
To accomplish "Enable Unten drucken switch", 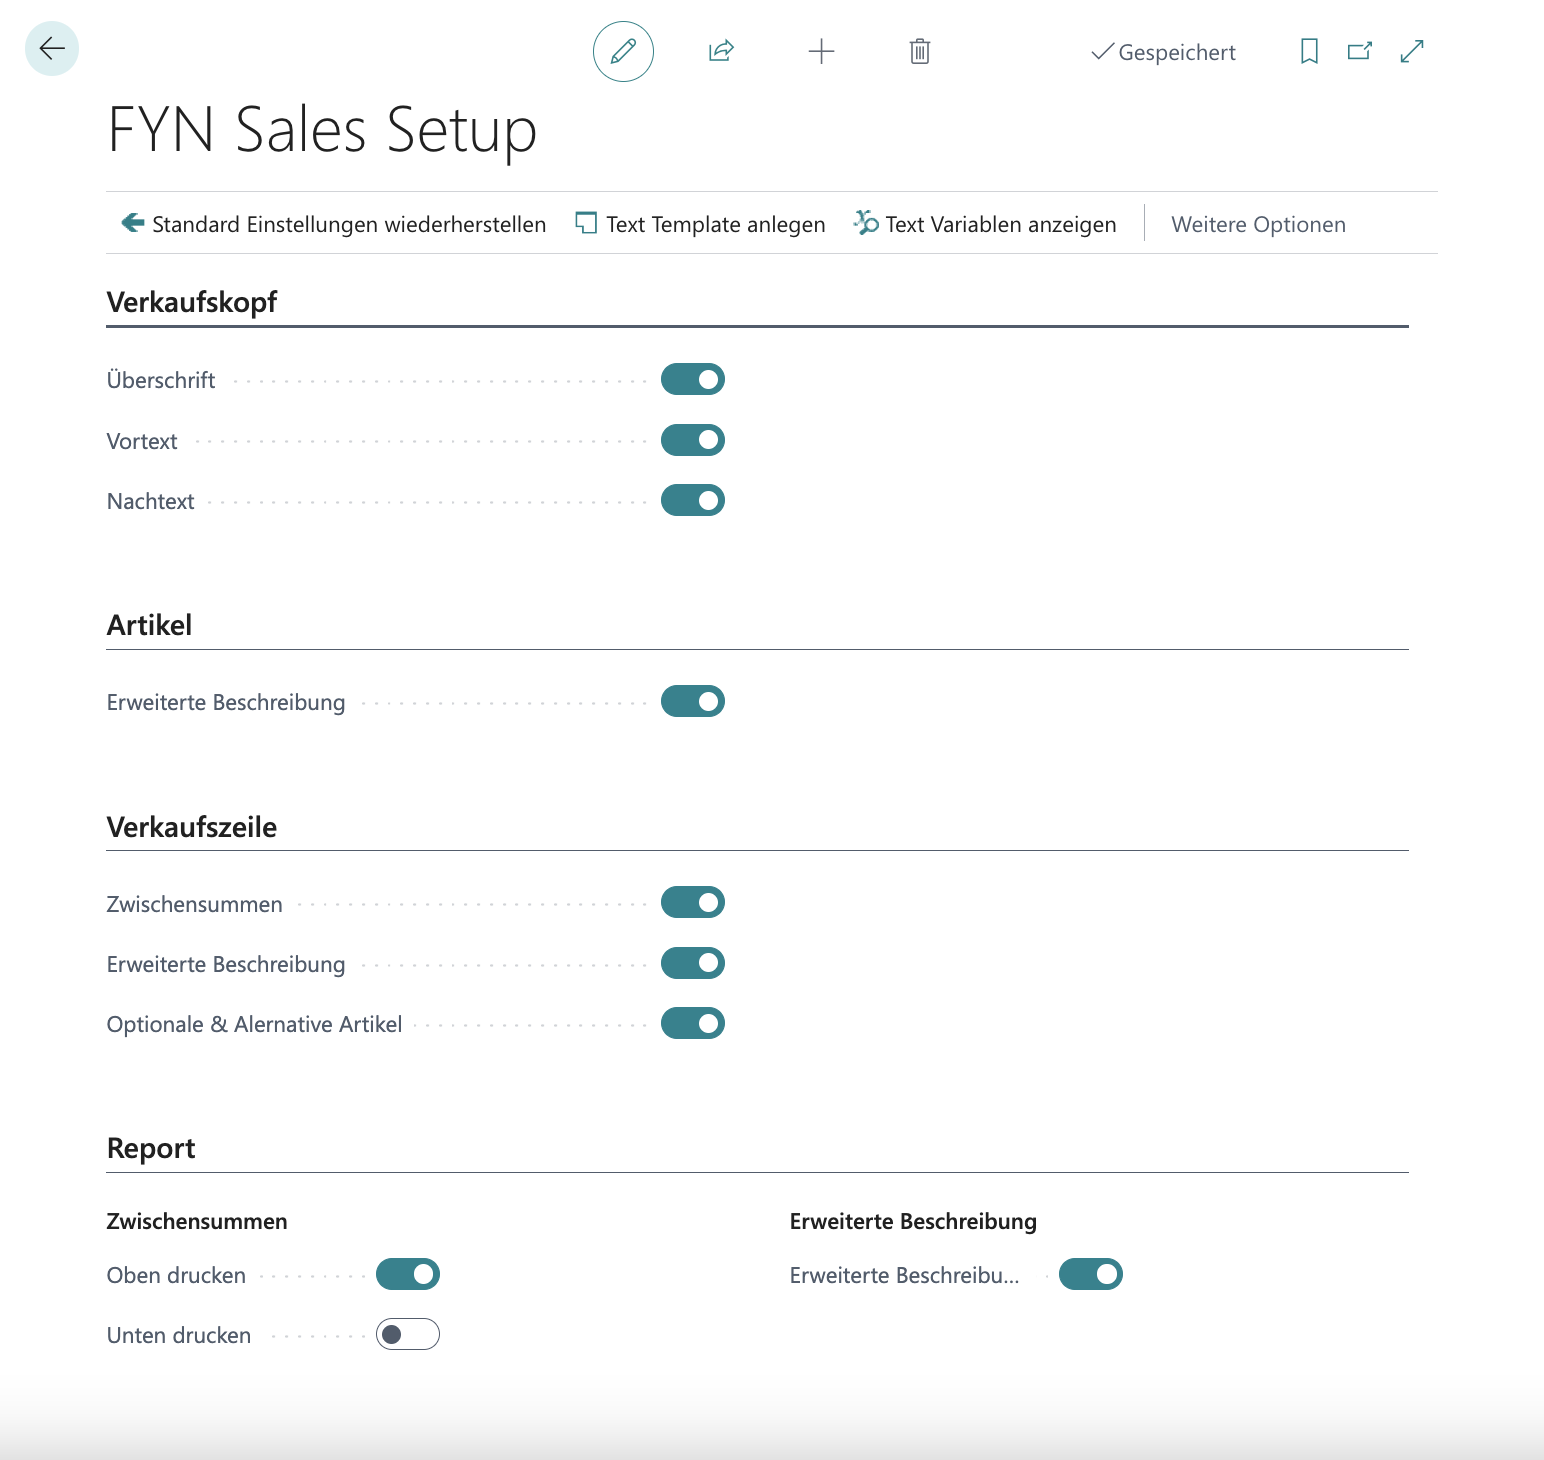I will [x=408, y=1334].
